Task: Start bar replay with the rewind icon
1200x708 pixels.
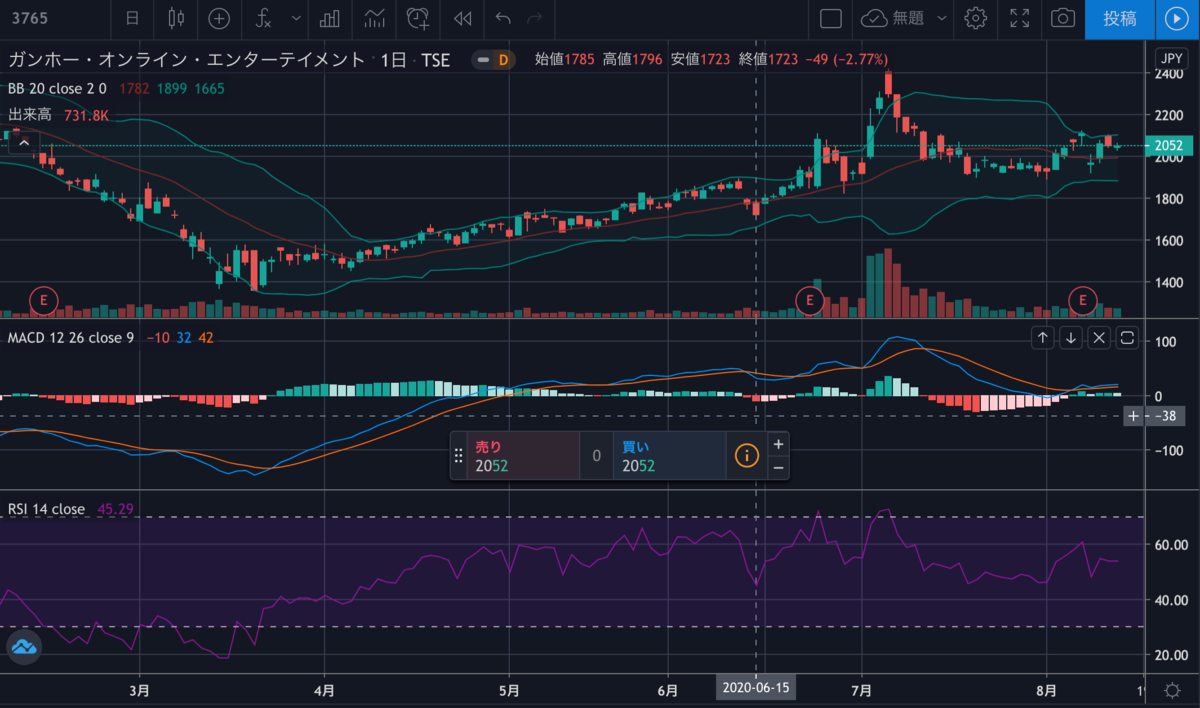Action: (x=462, y=18)
